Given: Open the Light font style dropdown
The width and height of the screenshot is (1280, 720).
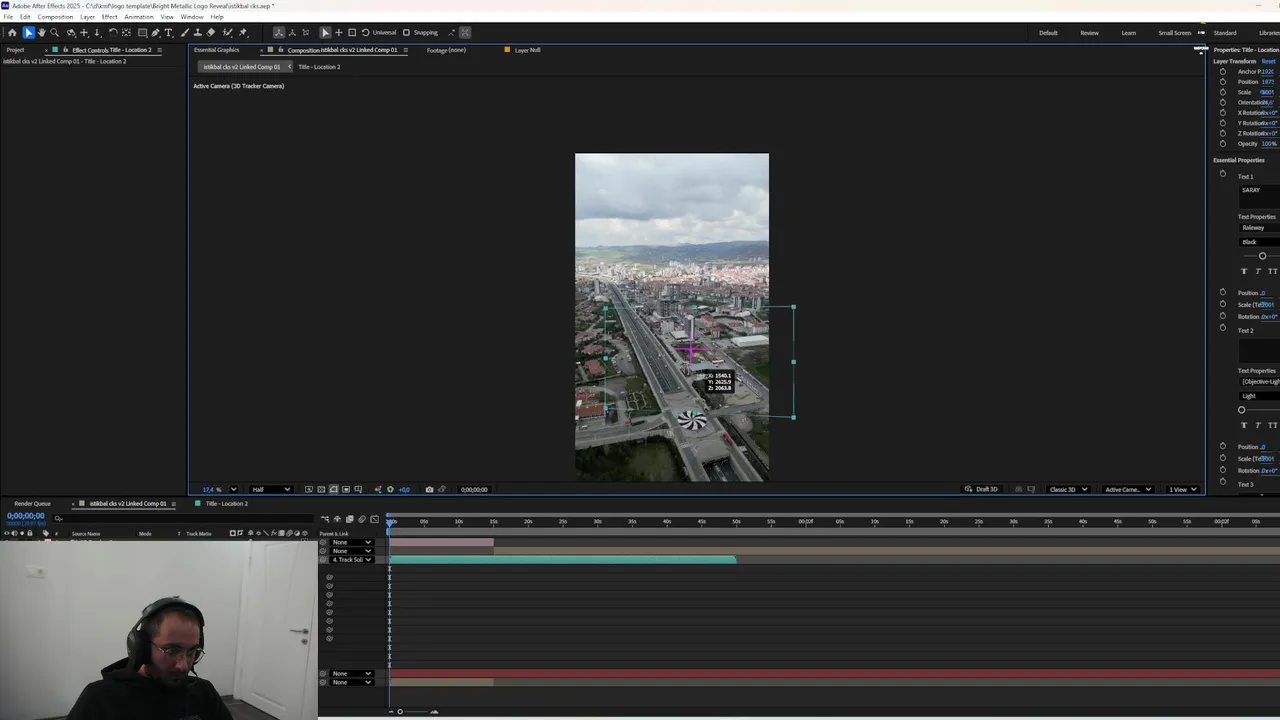Looking at the screenshot, I should click(x=1260, y=396).
